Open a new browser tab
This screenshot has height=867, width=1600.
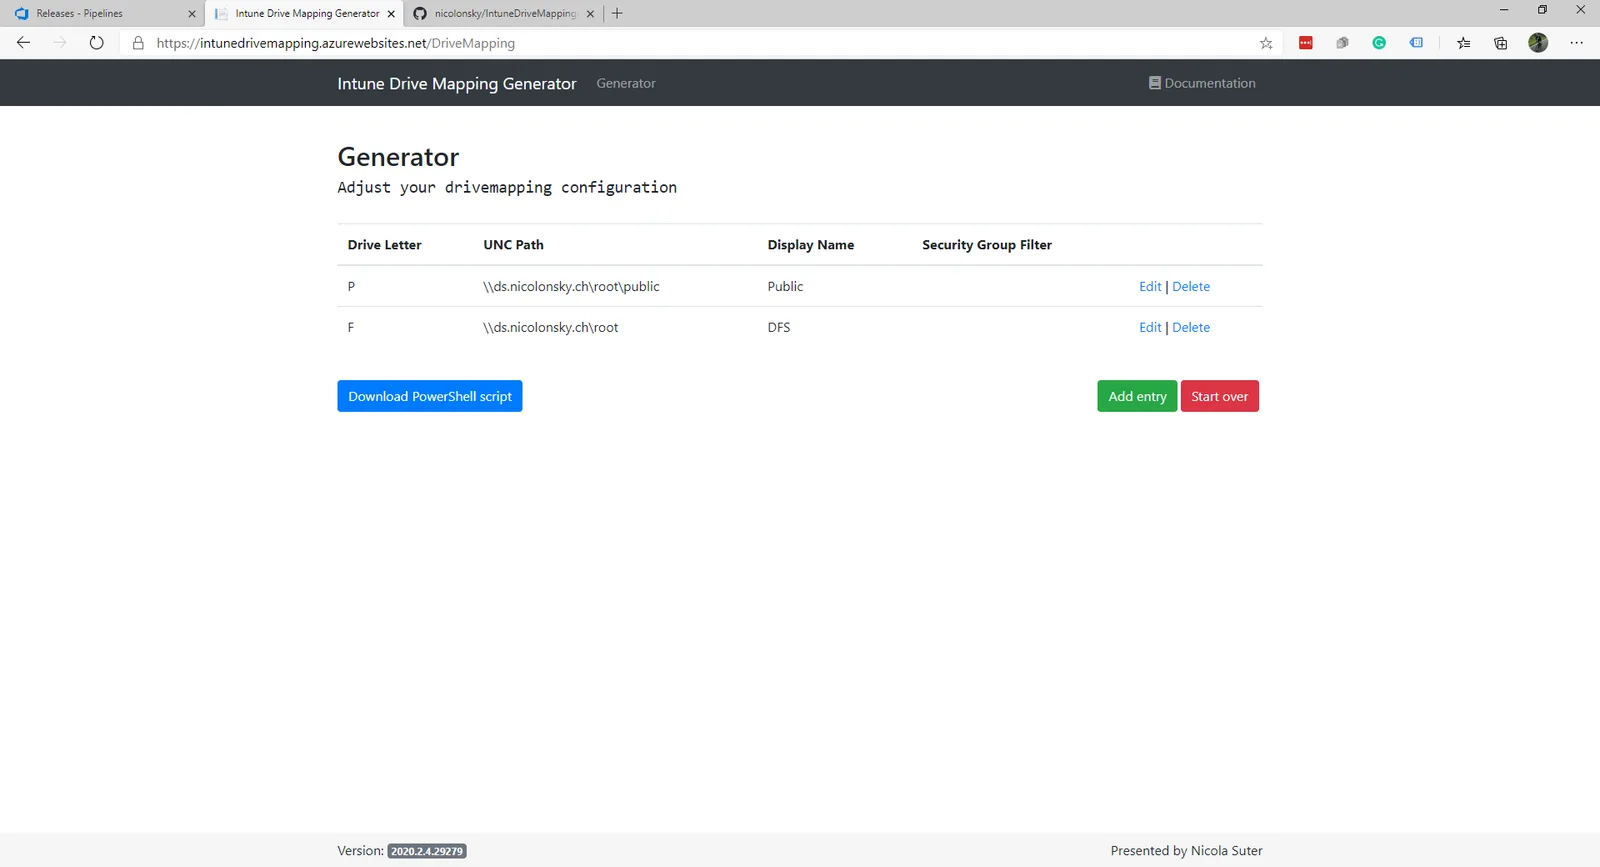click(x=617, y=13)
